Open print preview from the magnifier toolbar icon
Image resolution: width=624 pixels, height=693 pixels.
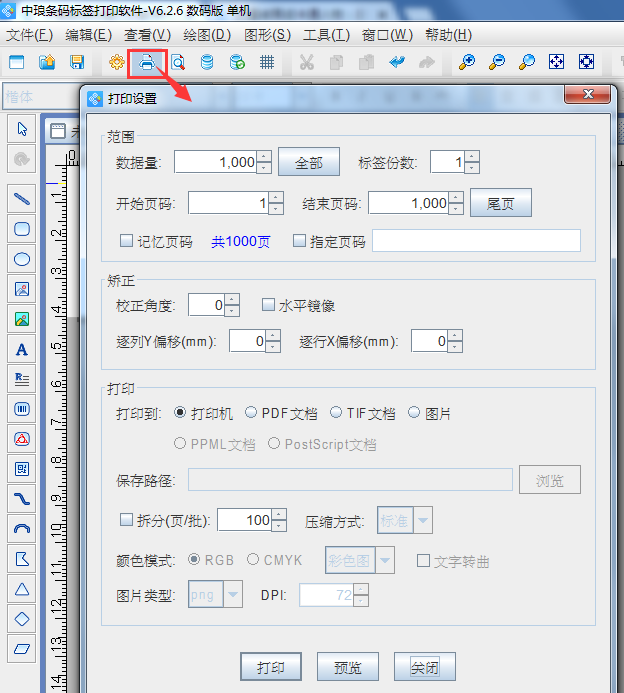tap(177, 62)
